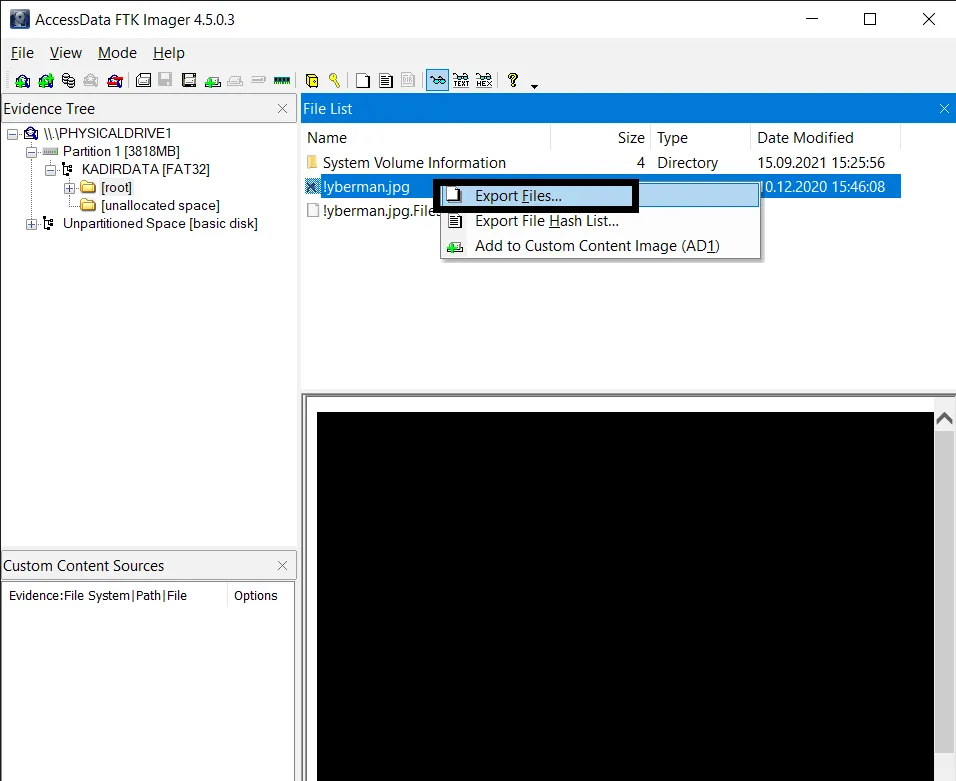Sort file list by Name column
This screenshot has height=781, width=956.
point(426,138)
